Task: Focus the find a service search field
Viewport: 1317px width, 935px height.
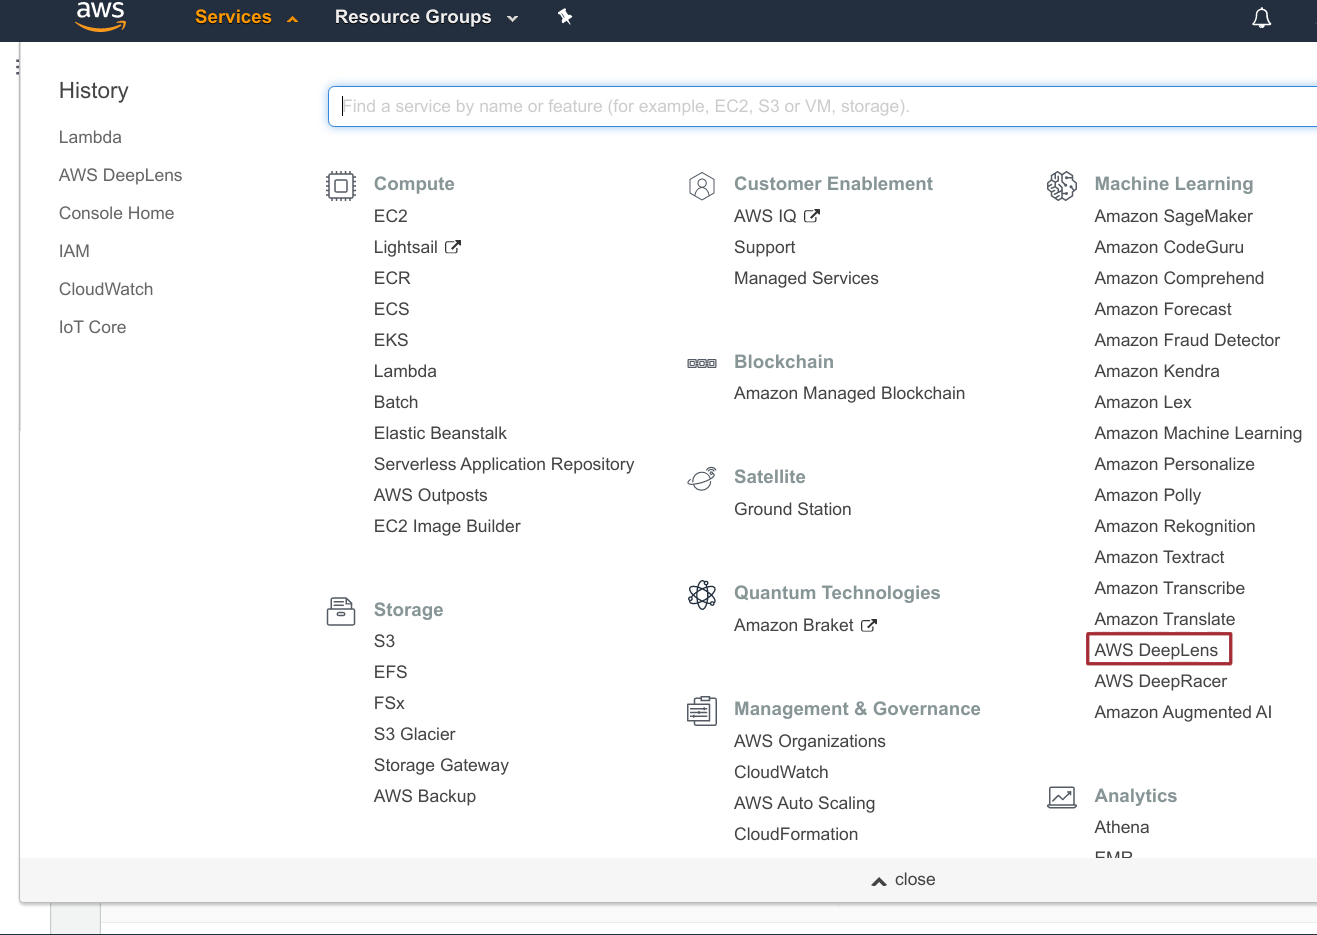Action: pos(822,106)
